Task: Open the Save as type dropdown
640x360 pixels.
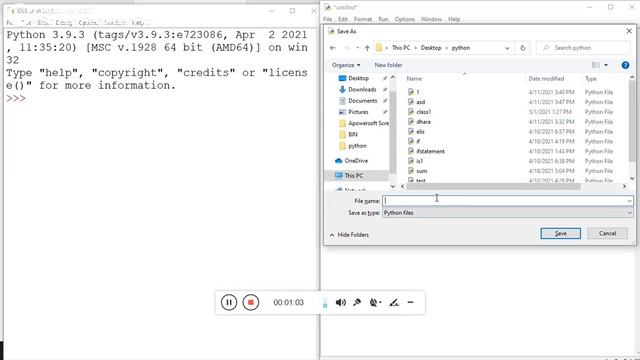Action: (508, 213)
